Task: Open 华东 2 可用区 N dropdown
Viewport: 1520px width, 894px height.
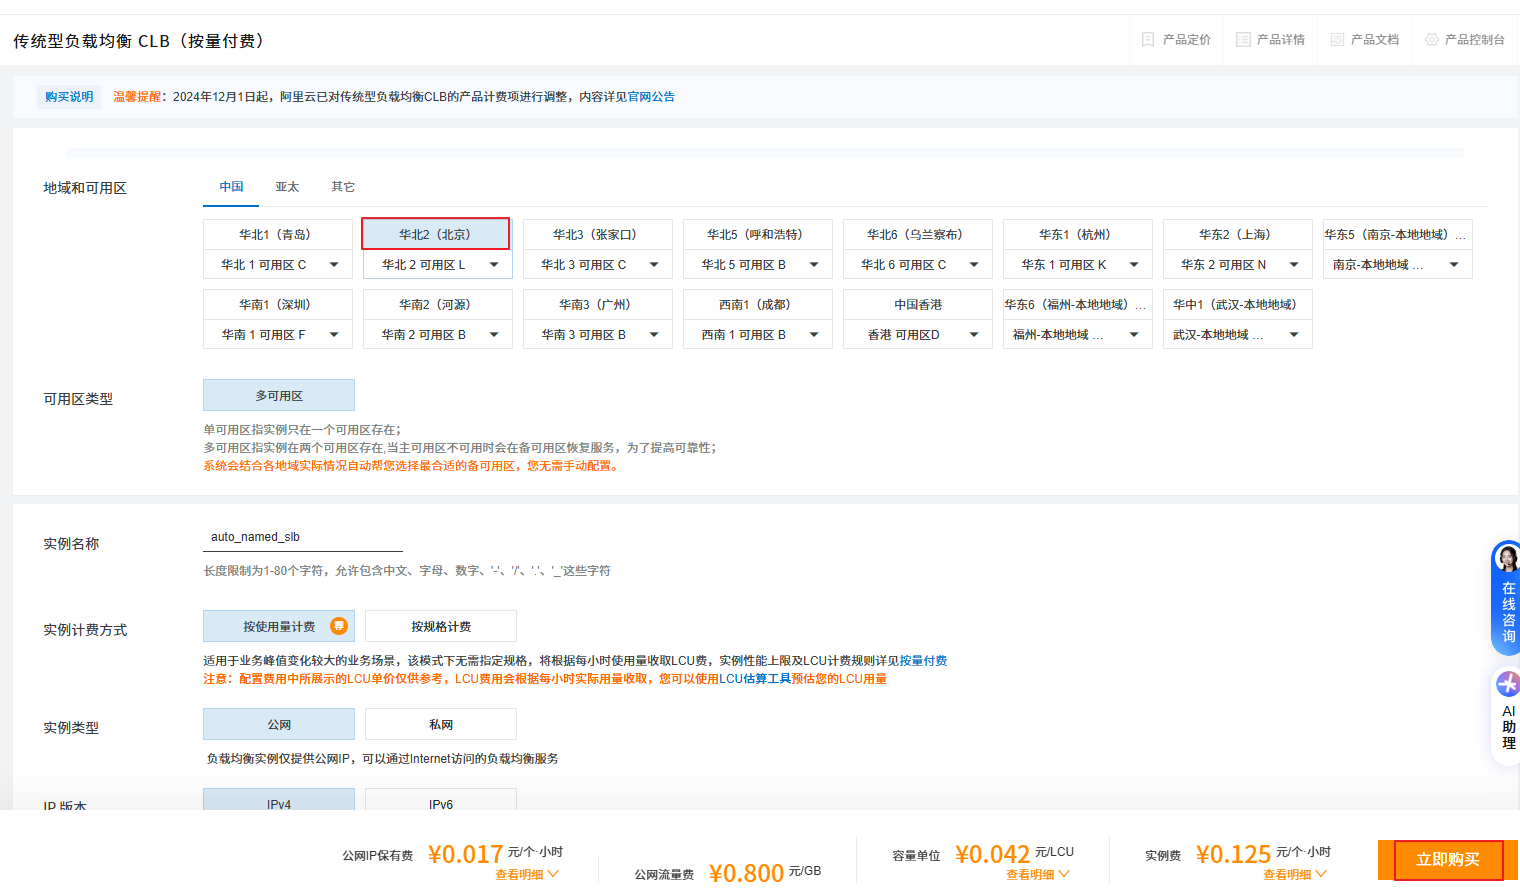Action: pos(1238,264)
